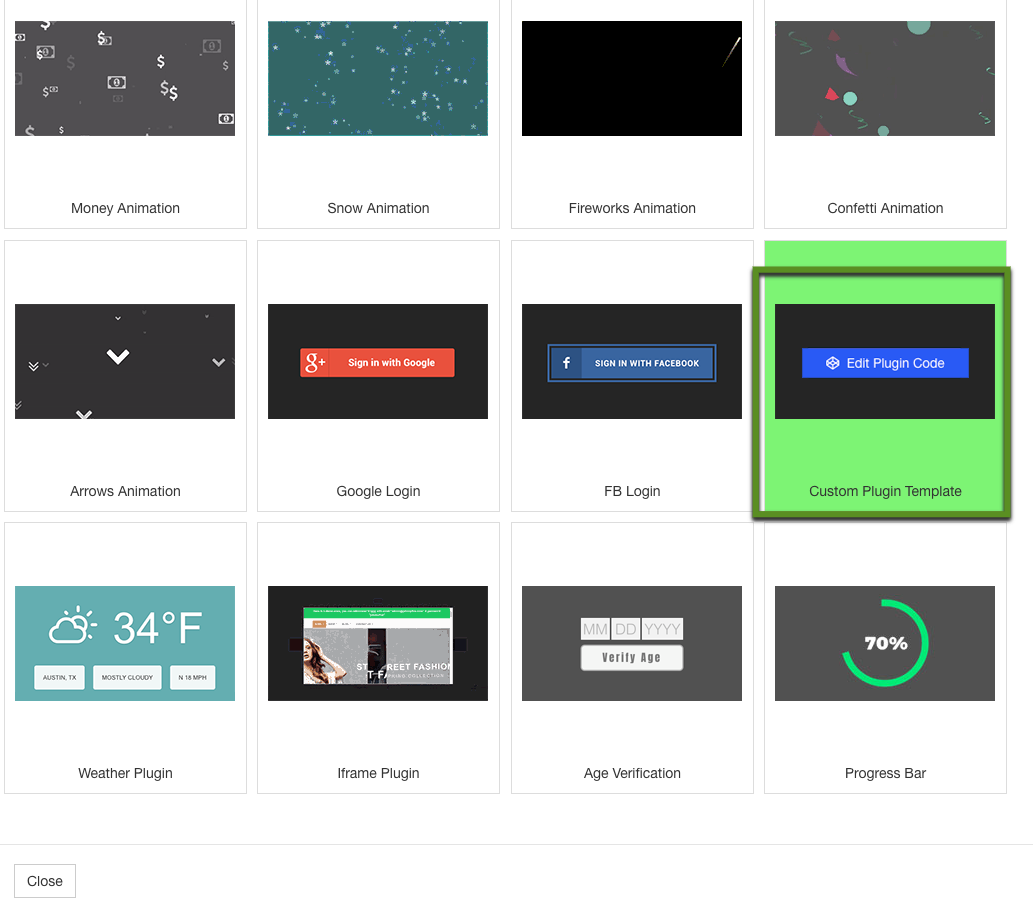Pick the Fireworks Animation thumbnail
The height and width of the screenshot is (908, 1033).
pos(631,78)
